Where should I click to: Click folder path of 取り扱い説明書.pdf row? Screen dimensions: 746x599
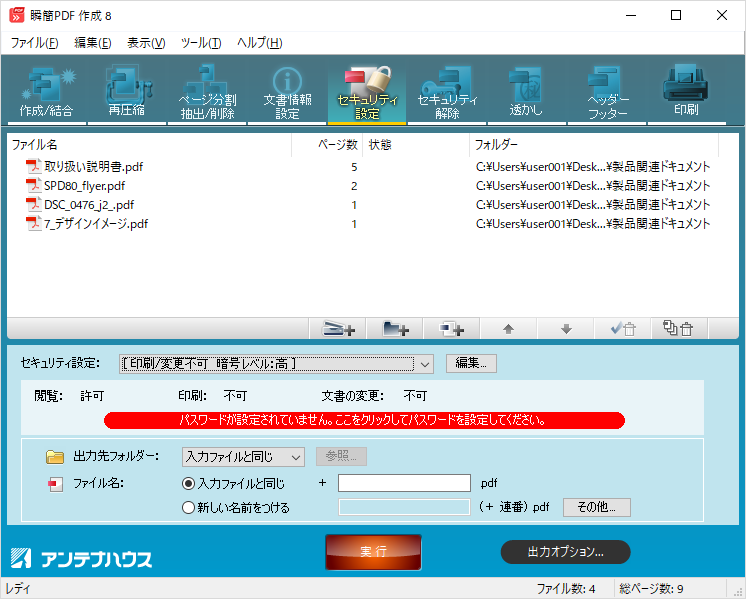(x=593, y=167)
